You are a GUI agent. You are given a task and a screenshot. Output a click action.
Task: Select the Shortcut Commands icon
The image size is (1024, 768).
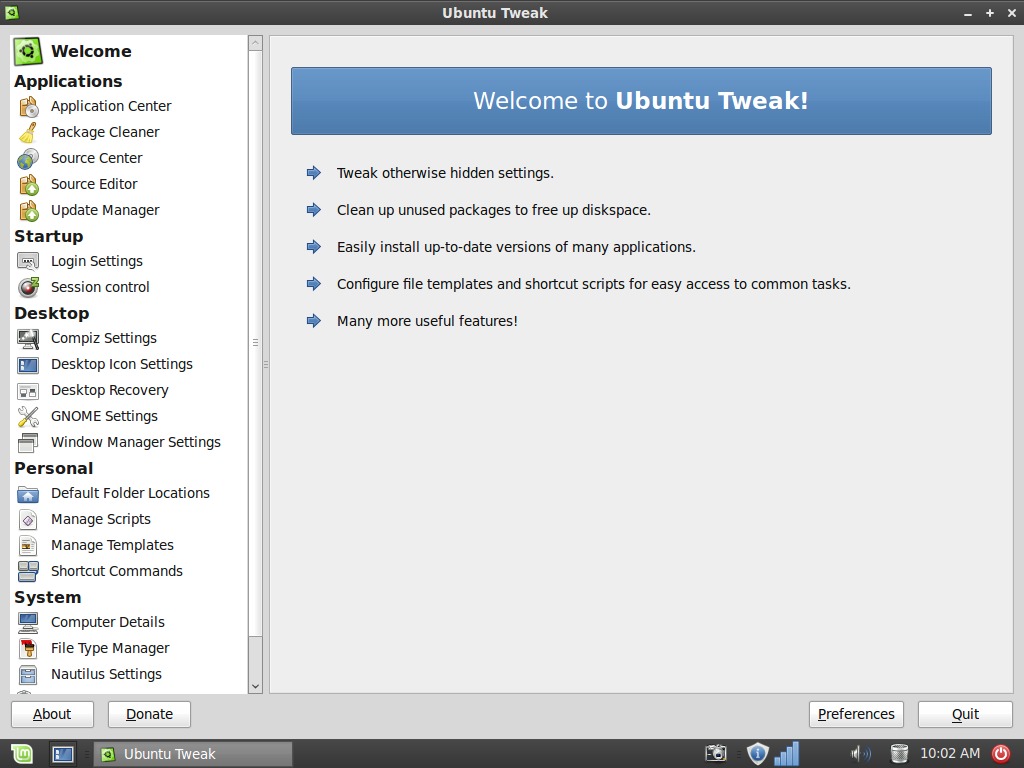click(x=28, y=571)
